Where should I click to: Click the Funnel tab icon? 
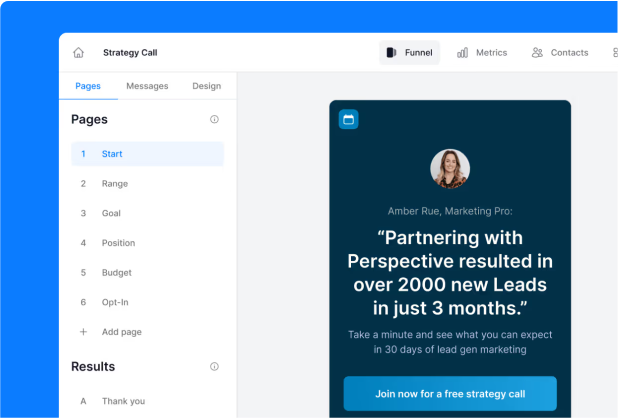[391, 52]
